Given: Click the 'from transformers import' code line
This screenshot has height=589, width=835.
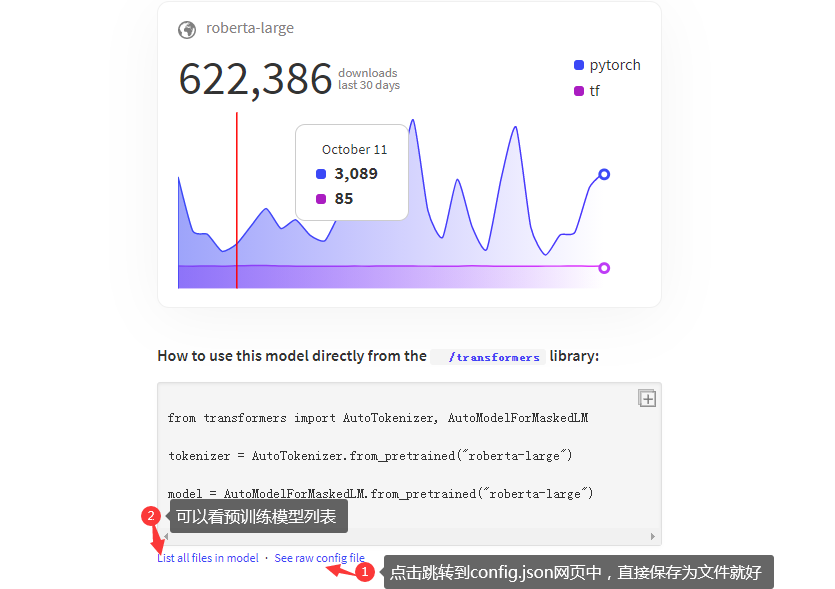Looking at the screenshot, I should (378, 418).
